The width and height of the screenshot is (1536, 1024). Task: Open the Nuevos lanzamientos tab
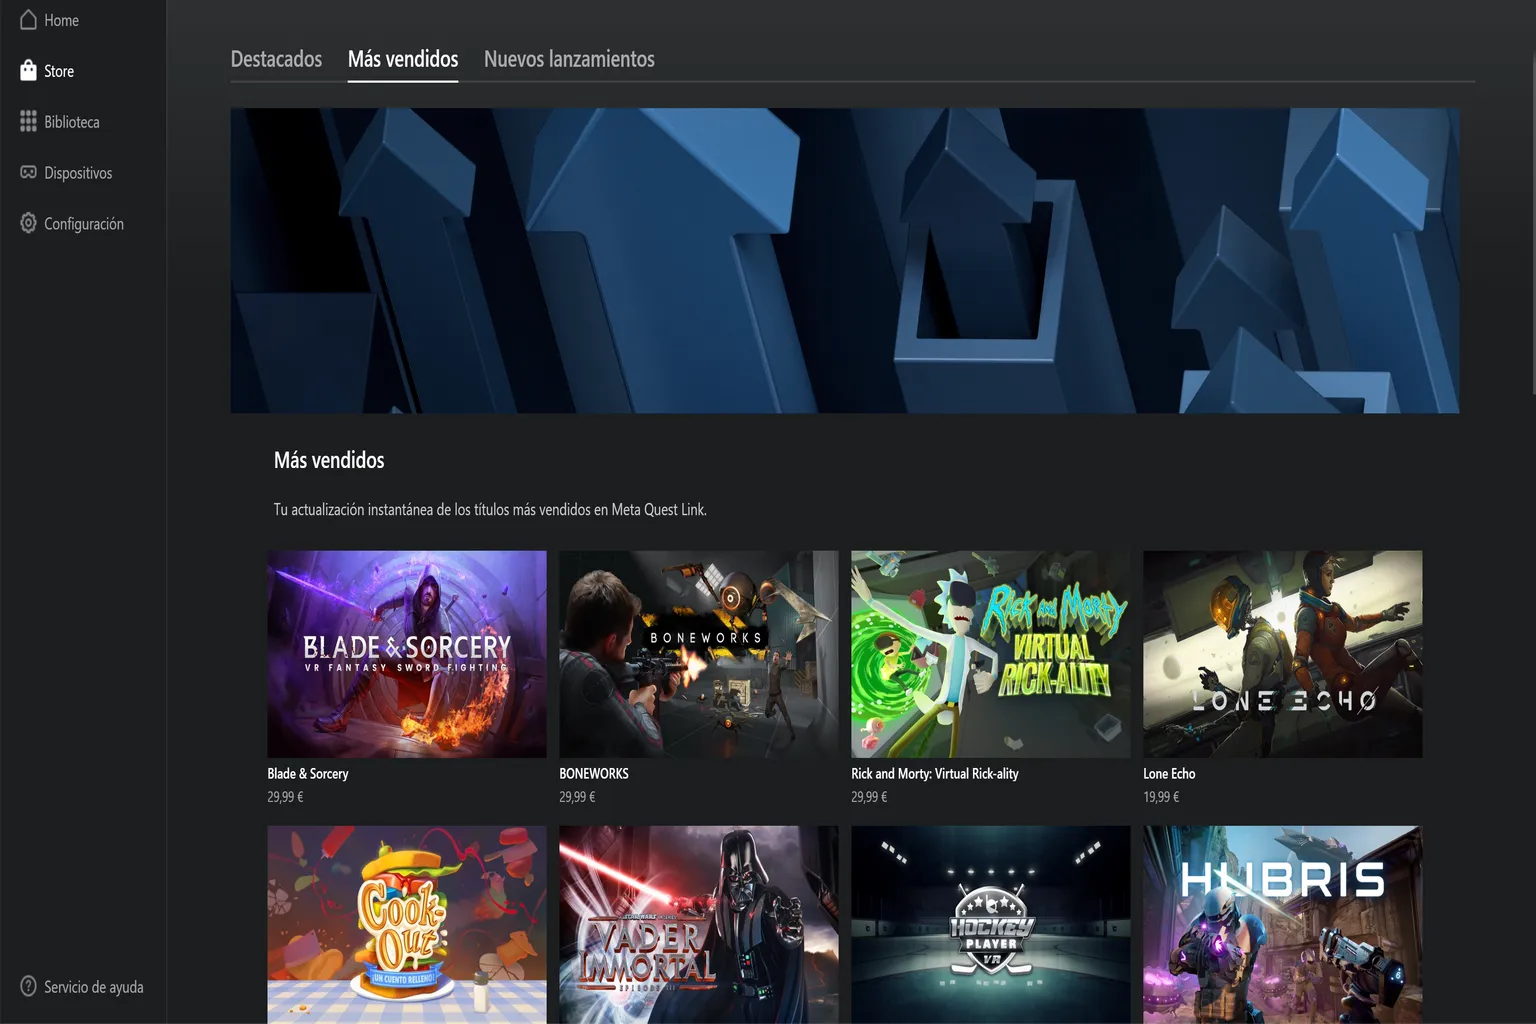click(x=569, y=59)
